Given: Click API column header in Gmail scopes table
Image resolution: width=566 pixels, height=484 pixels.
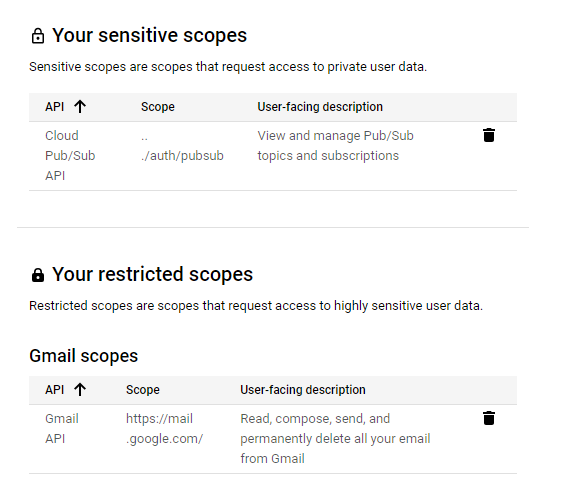Looking at the screenshot, I should pyautogui.click(x=55, y=390).
